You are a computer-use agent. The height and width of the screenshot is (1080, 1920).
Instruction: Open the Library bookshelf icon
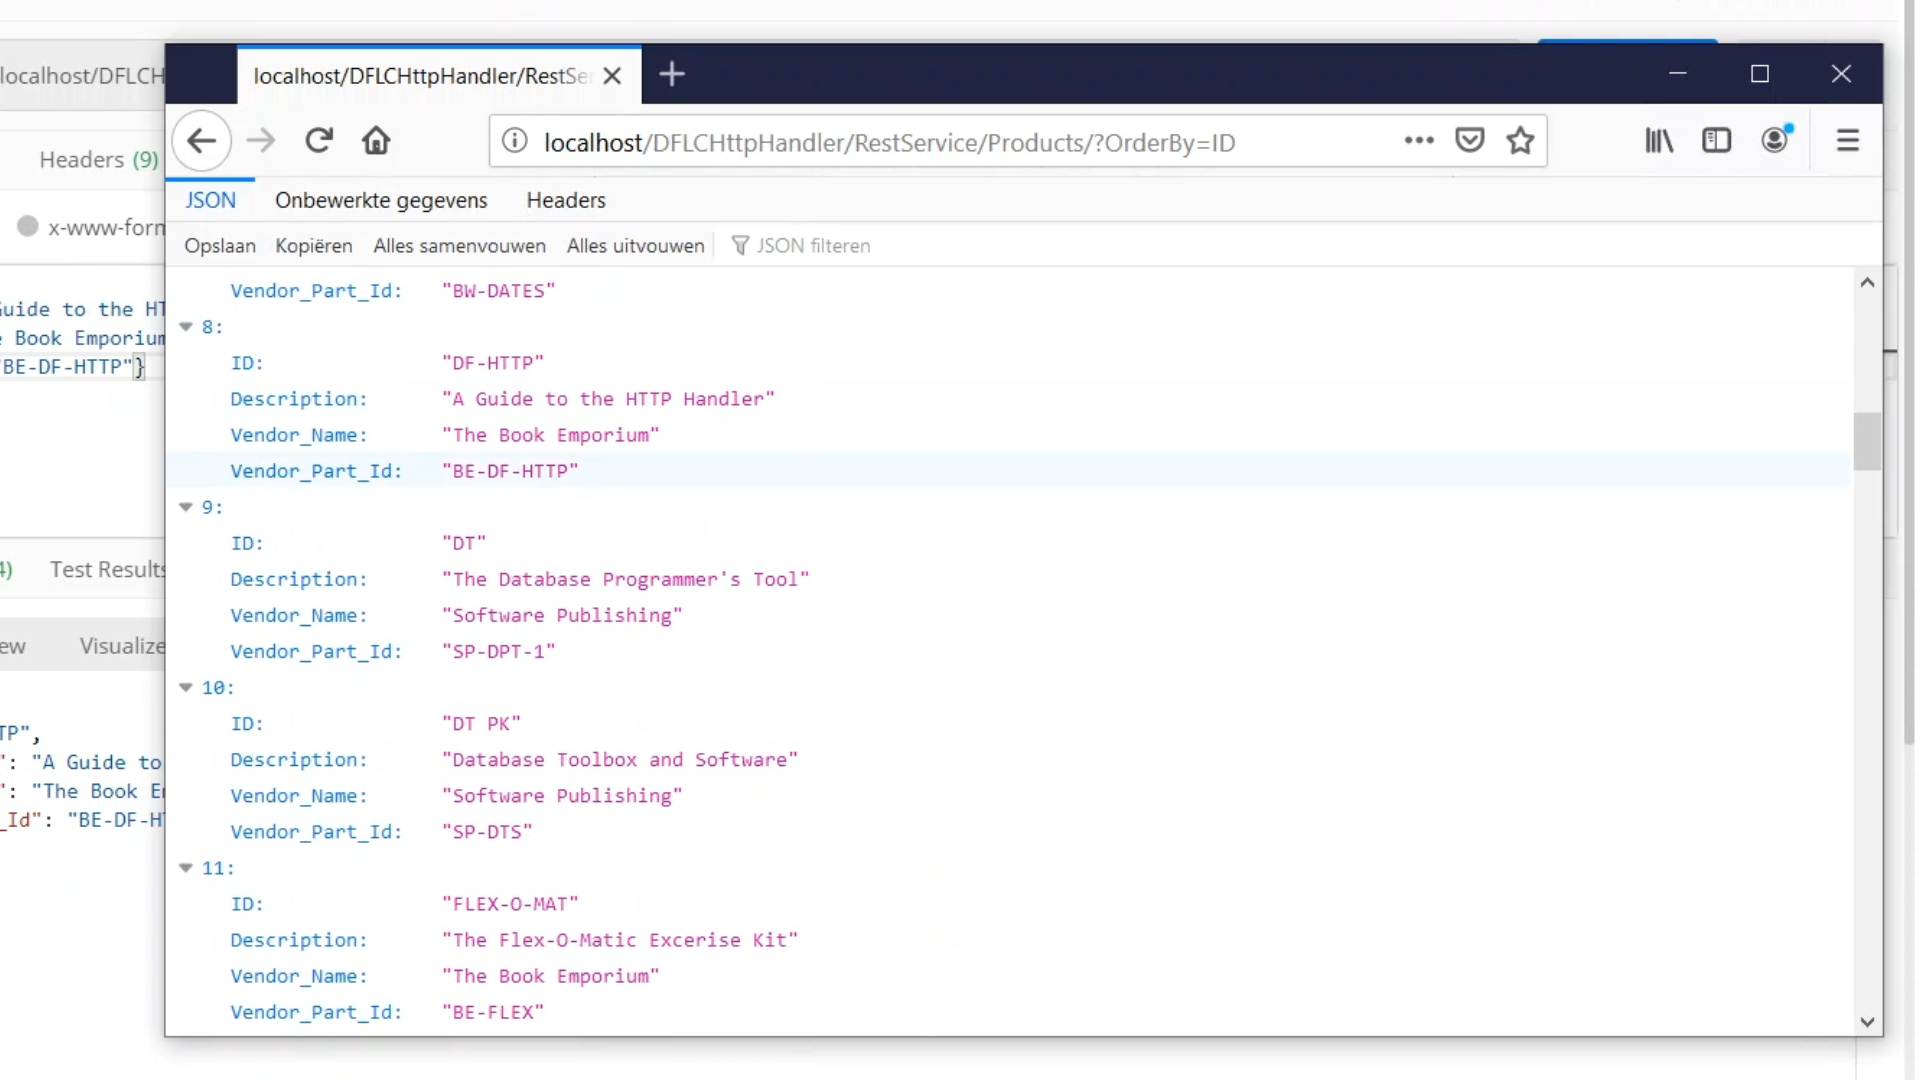tap(1659, 141)
